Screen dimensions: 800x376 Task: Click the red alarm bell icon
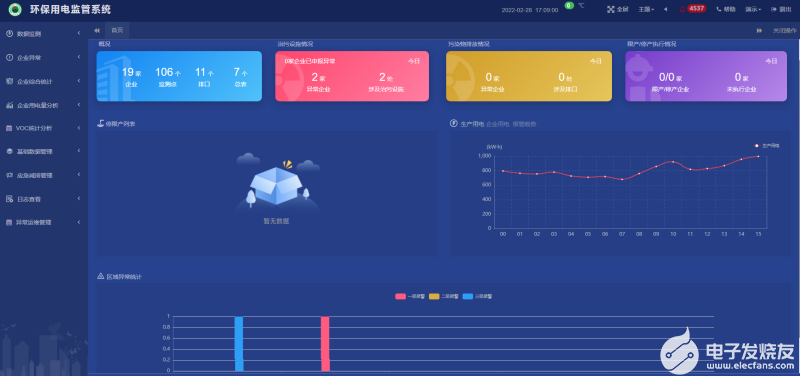point(682,9)
